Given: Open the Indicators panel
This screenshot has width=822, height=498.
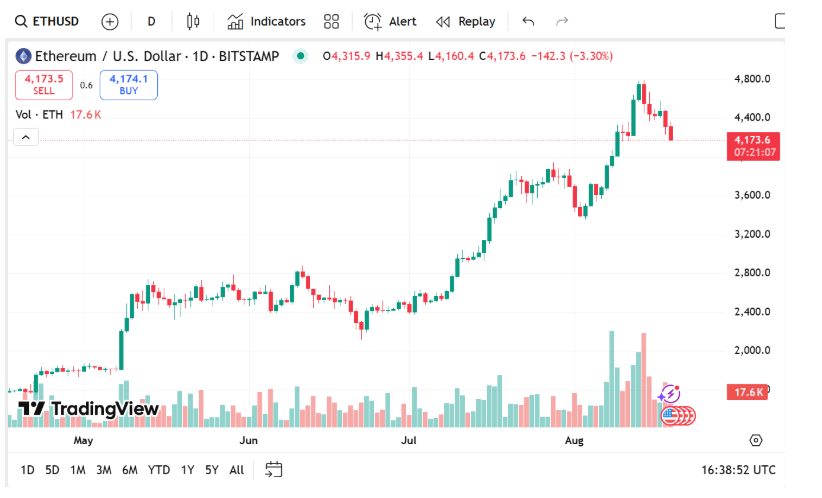Looking at the screenshot, I should [266, 21].
